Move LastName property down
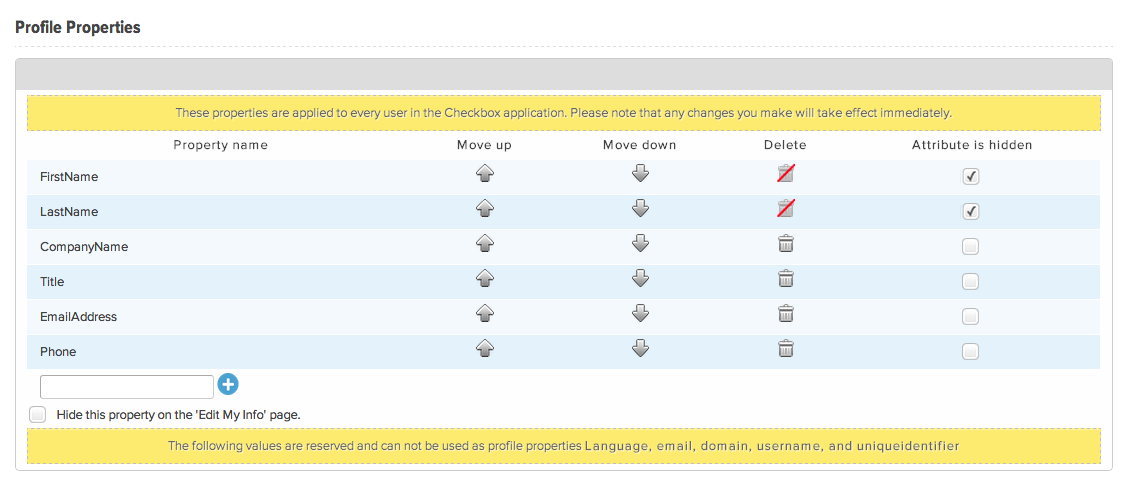This screenshot has height=493, width=1131. coord(641,209)
